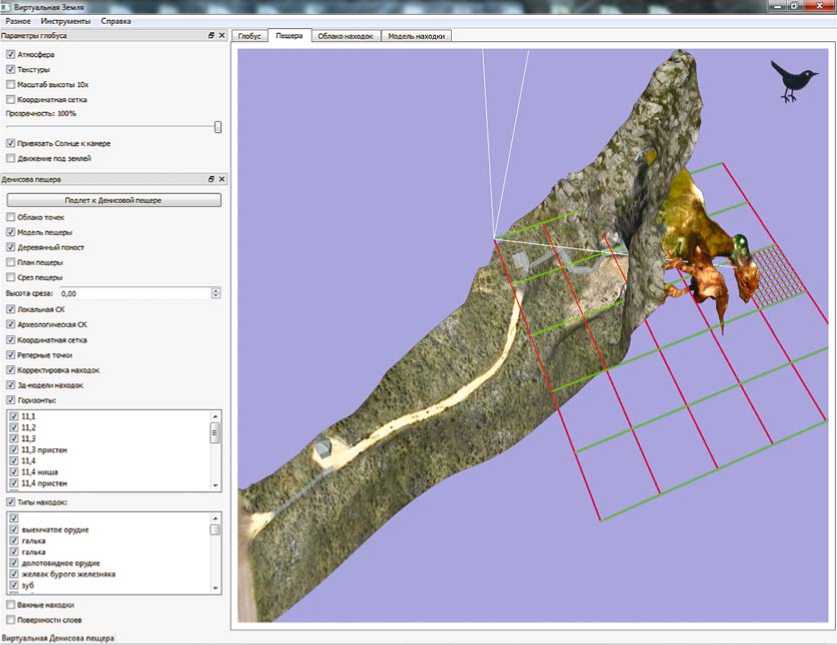Viewport: 837px width, 645px height.
Task: Open the Справка menu
Action: (116, 21)
